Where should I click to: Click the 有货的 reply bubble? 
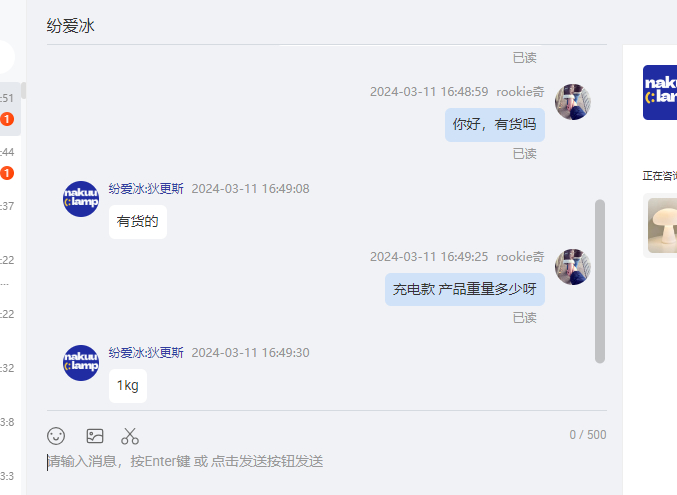pos(138,222)
